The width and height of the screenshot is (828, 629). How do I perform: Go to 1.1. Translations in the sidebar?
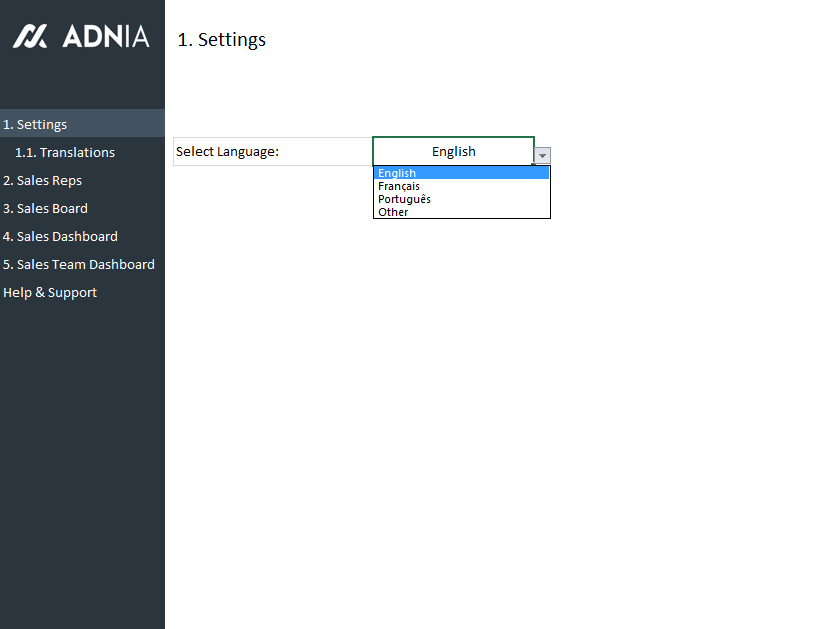pos(65,152)
